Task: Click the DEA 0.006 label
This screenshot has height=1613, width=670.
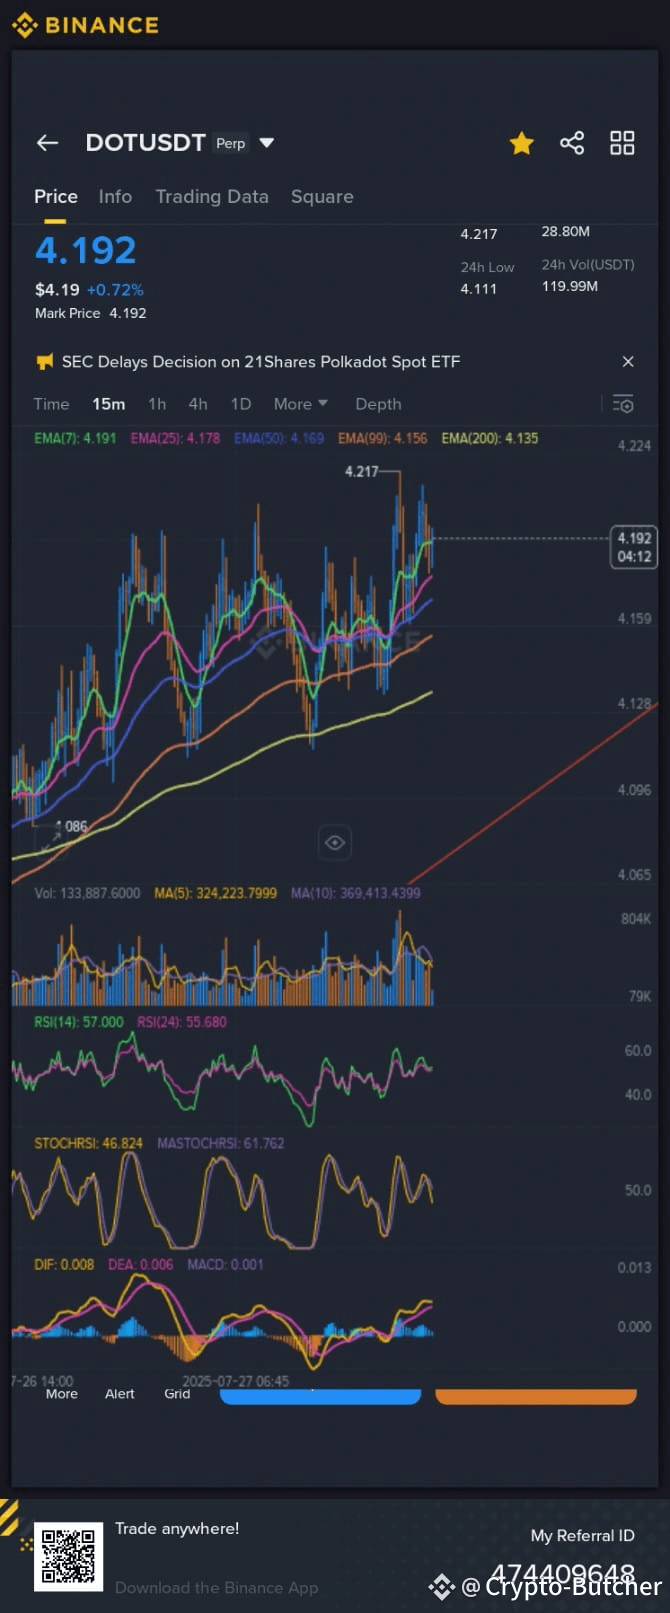Action: point(141,1265)
